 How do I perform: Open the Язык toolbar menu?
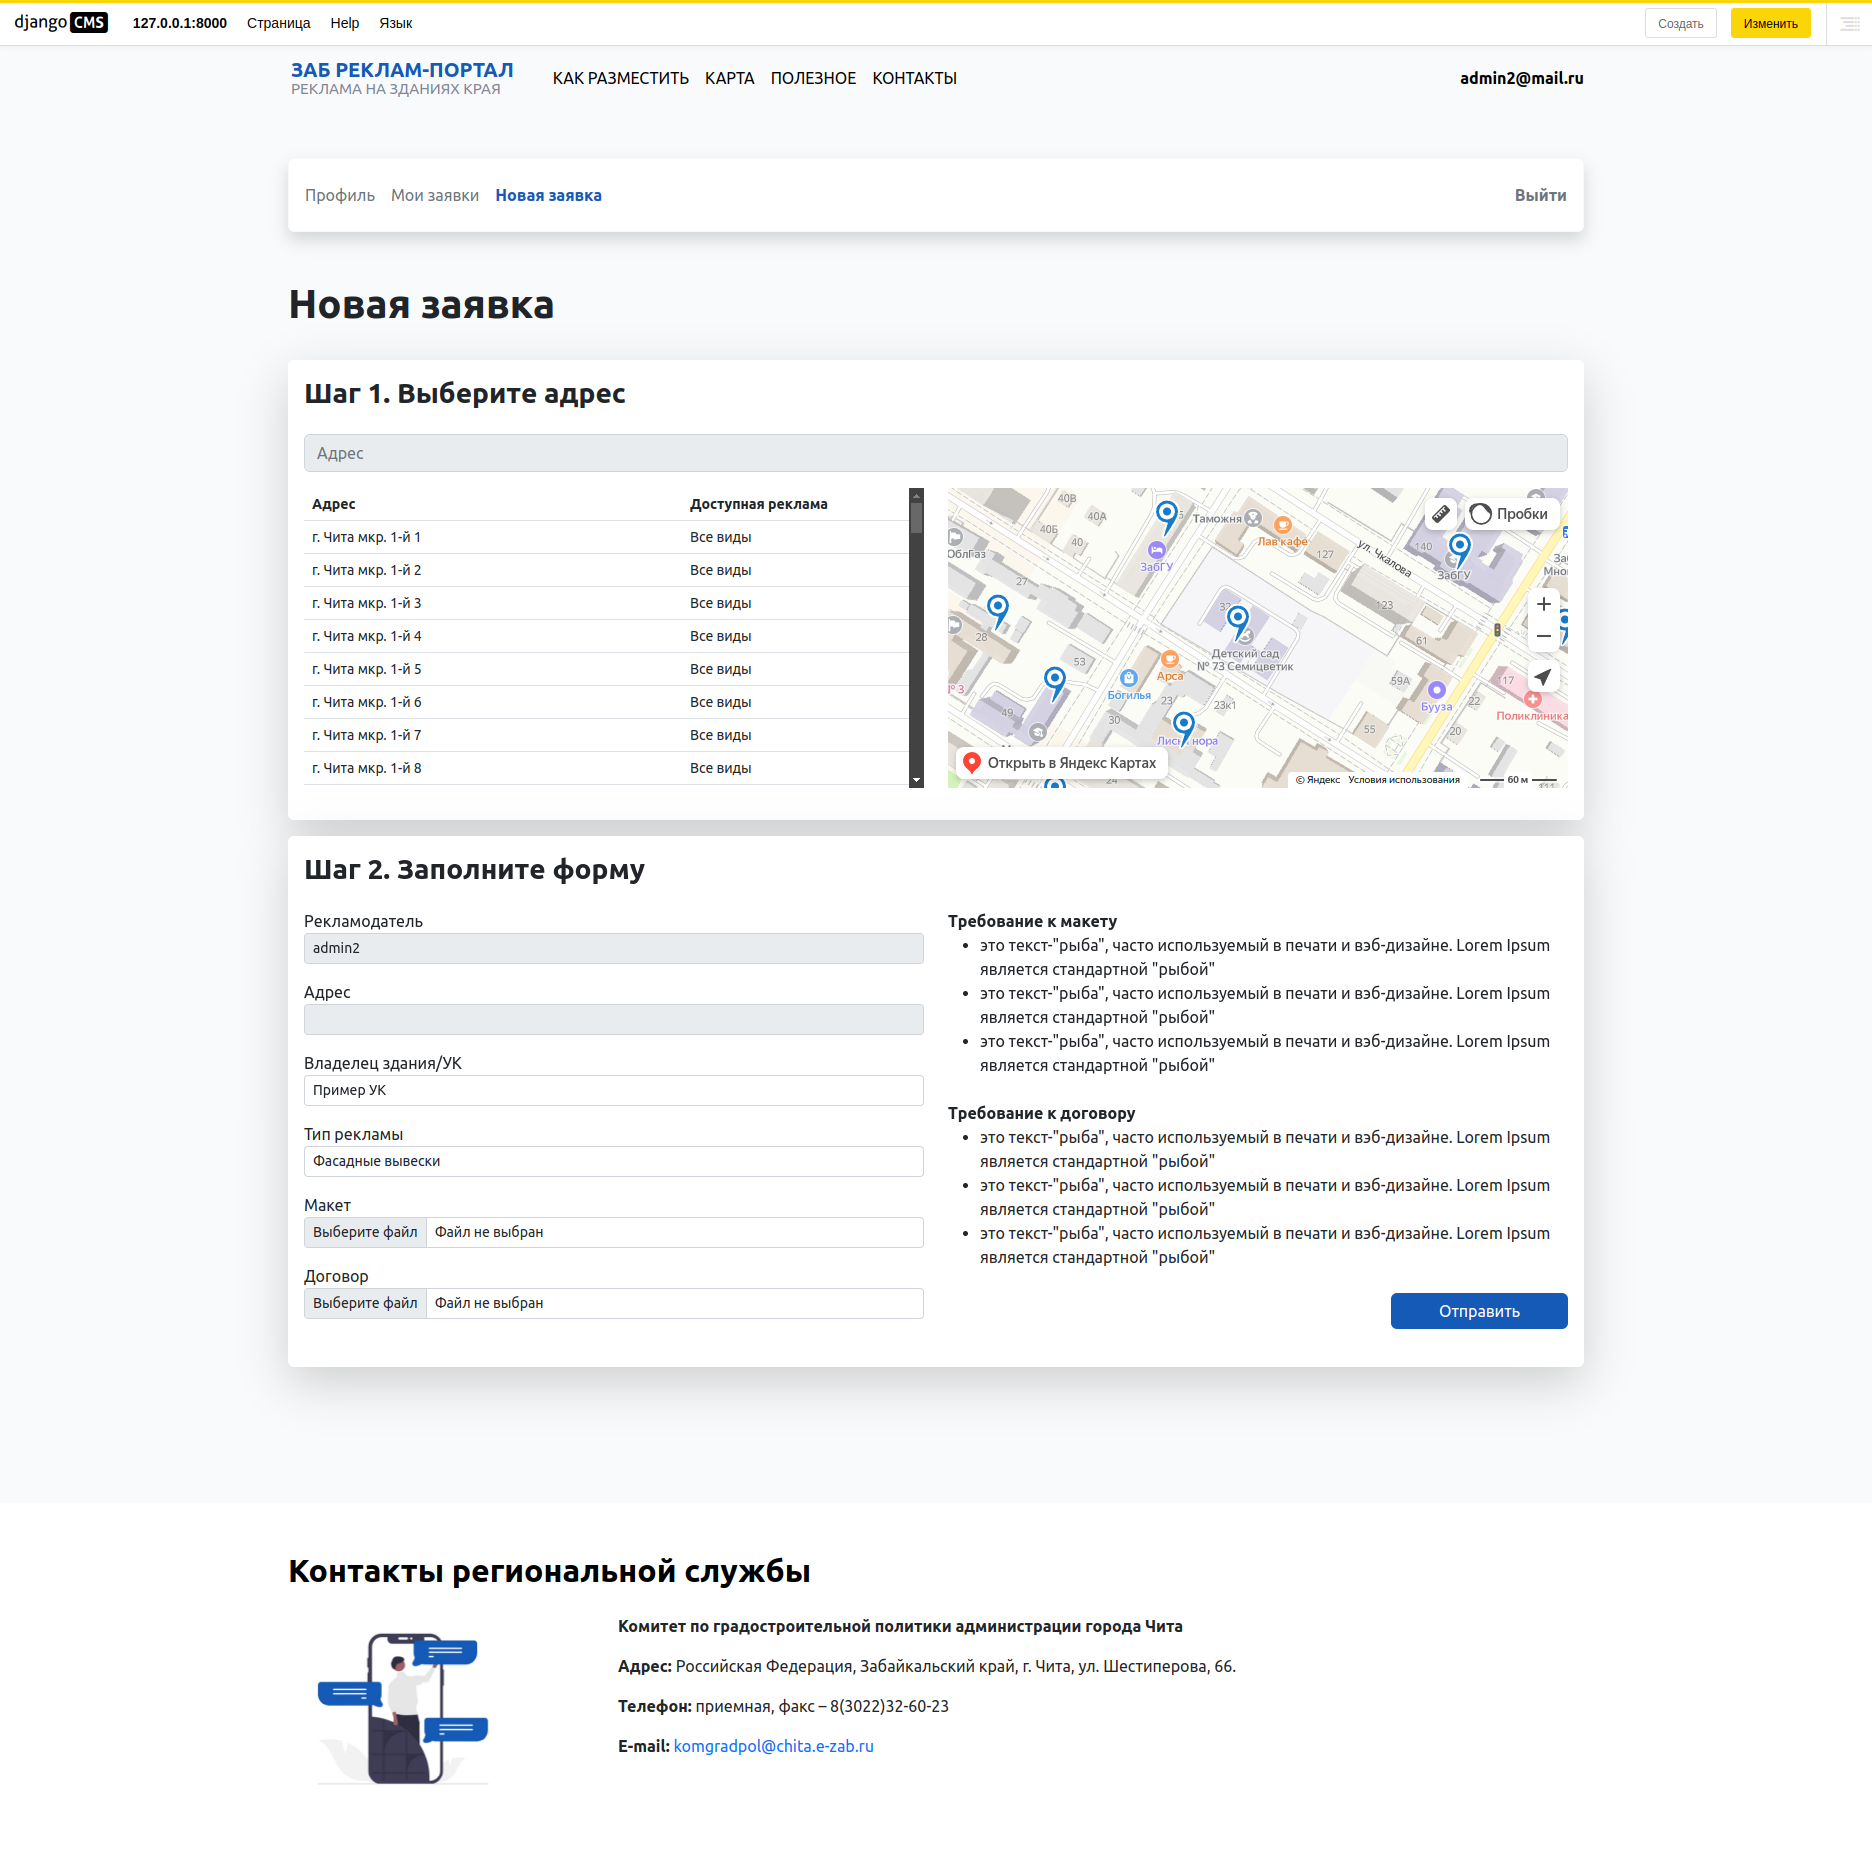395,23
